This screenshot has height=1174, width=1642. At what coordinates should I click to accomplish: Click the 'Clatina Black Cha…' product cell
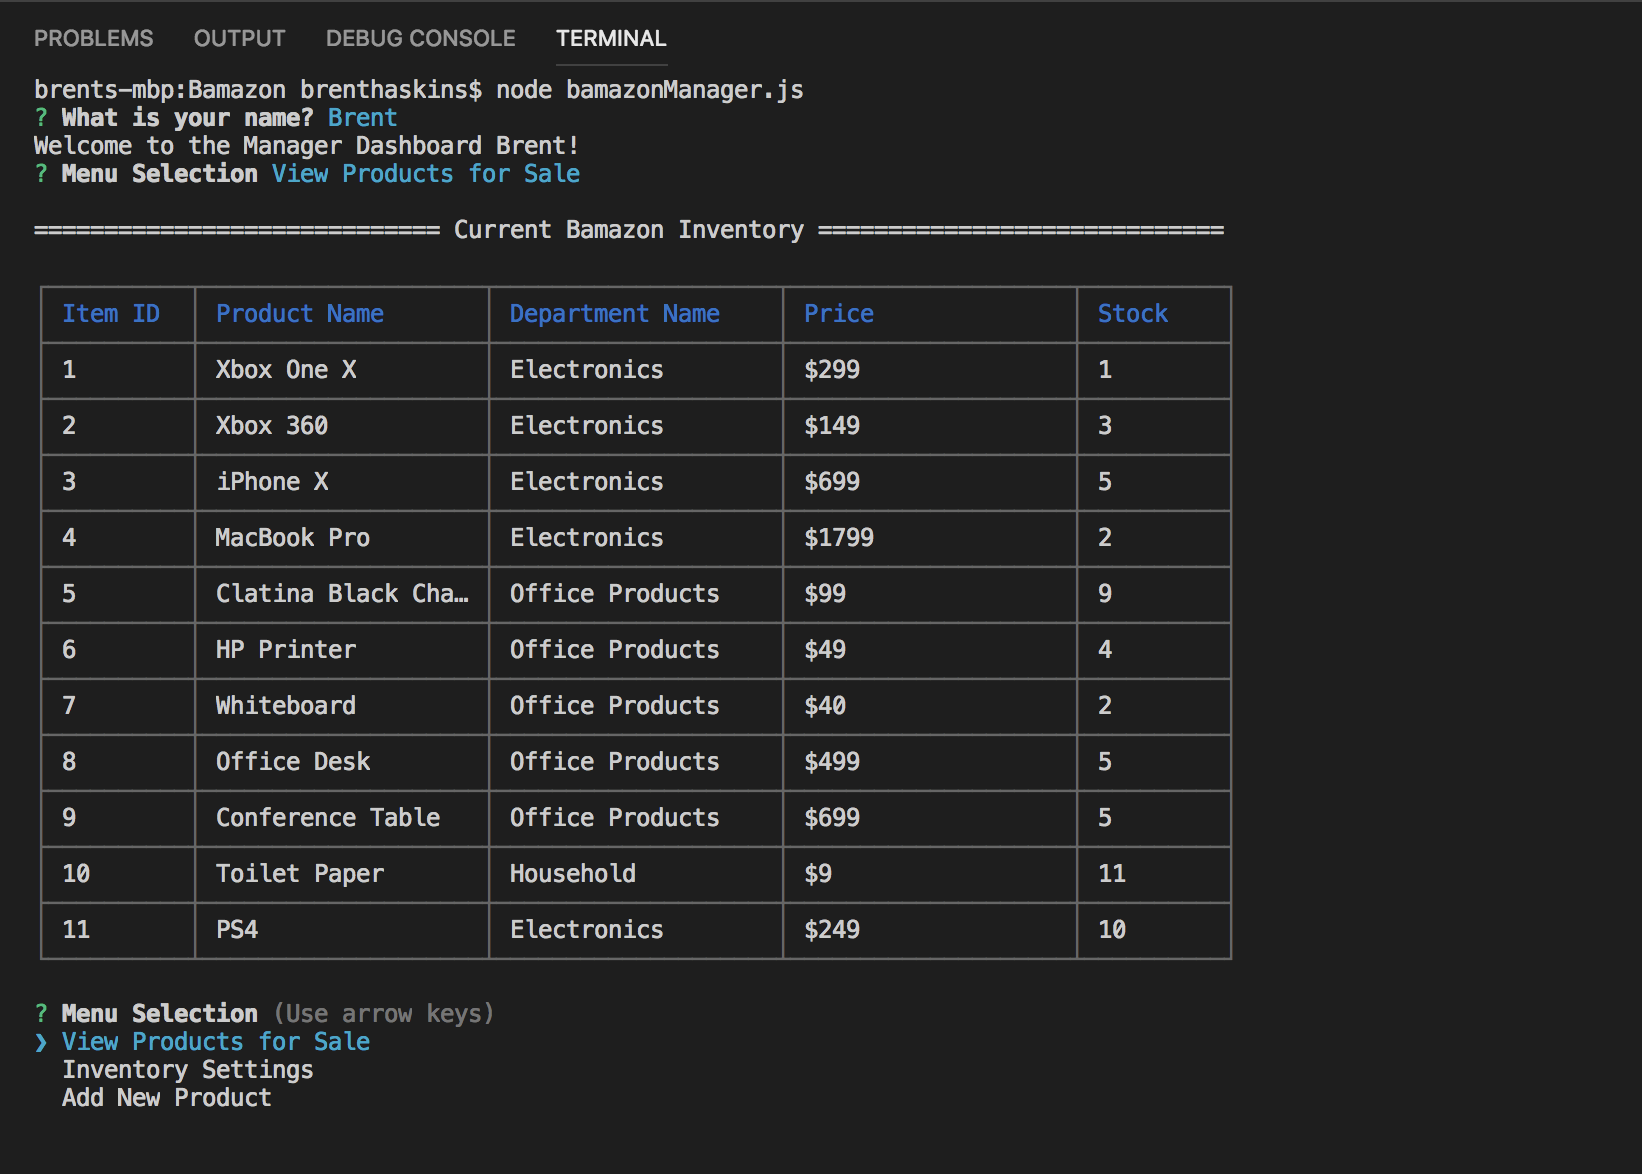coord(342,594)
